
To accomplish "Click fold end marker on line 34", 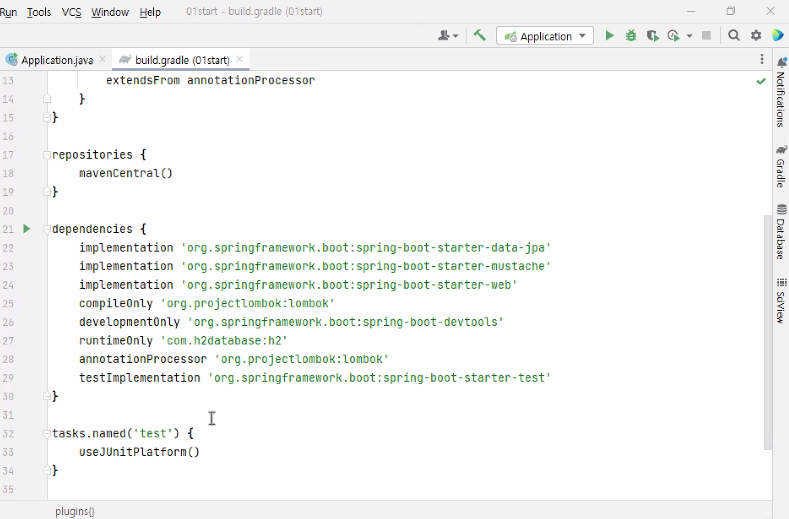I will pos(47,471).
